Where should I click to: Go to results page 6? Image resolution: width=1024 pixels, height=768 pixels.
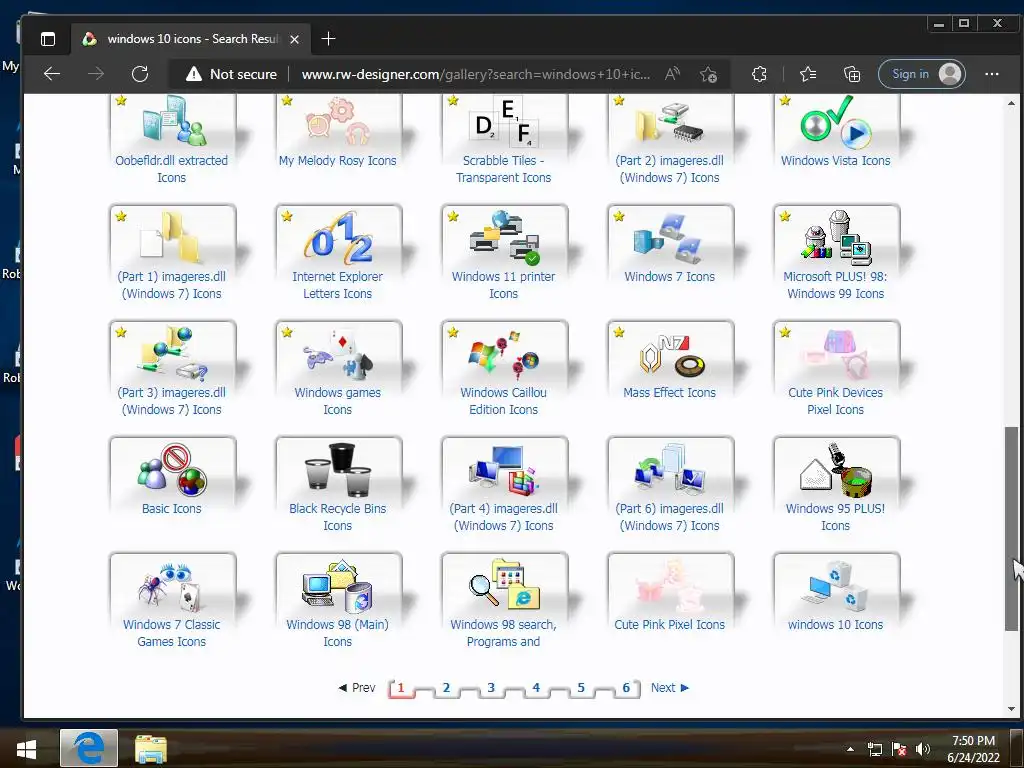click(x=626, y=688)
